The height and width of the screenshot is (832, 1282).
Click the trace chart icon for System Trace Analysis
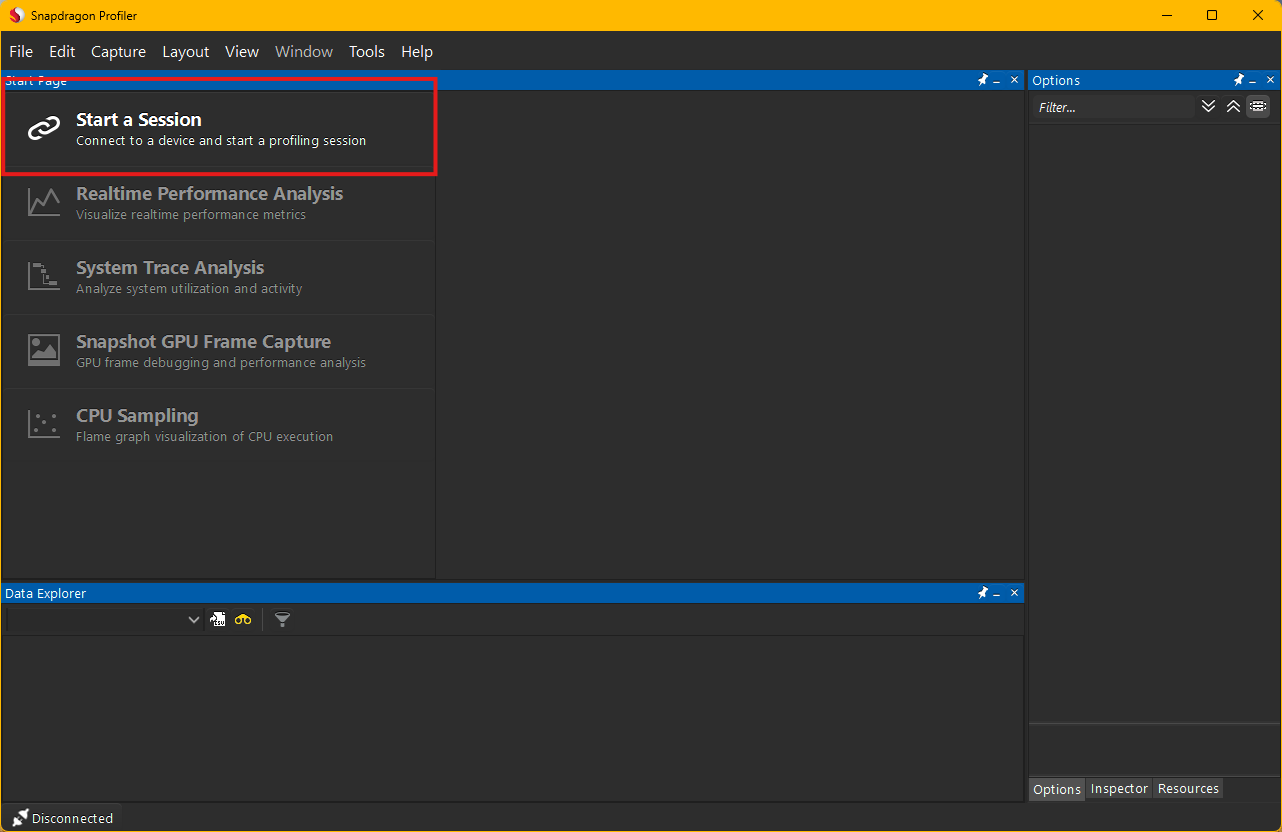click(x=44, y=276)
